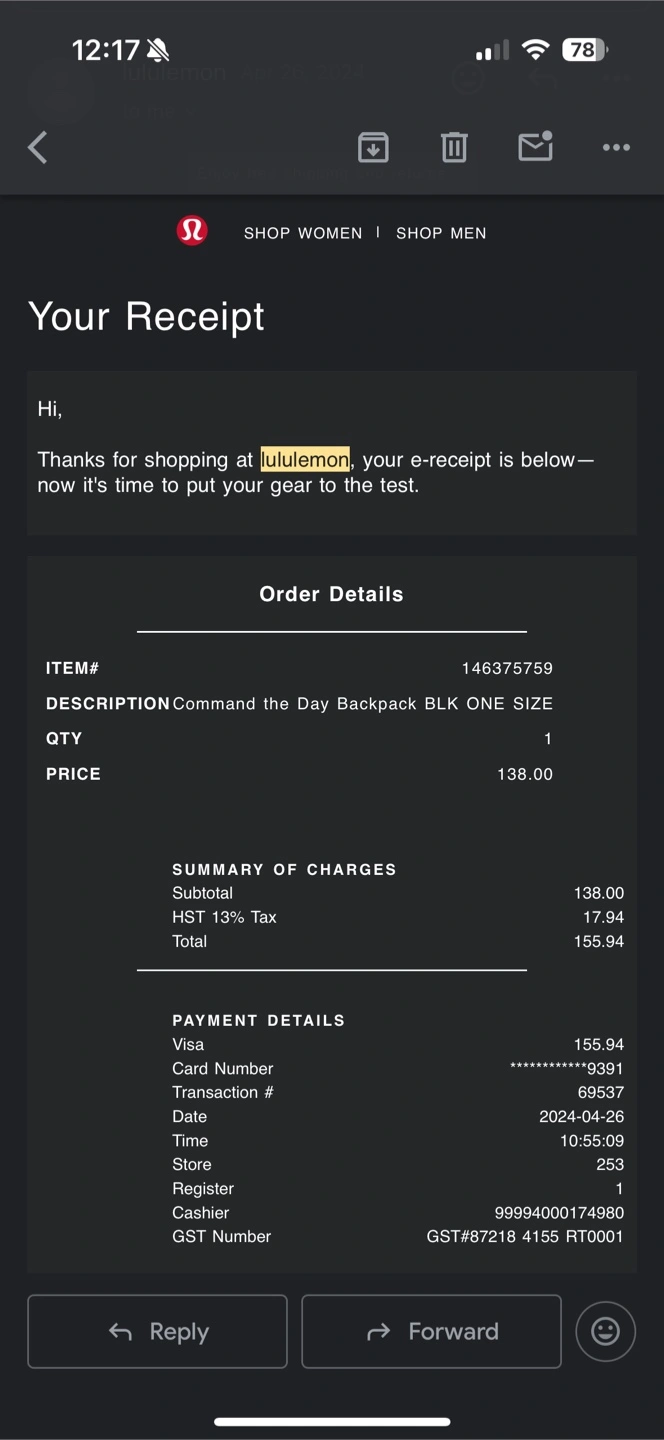Tap the lululemon red logo

point(192,232)
